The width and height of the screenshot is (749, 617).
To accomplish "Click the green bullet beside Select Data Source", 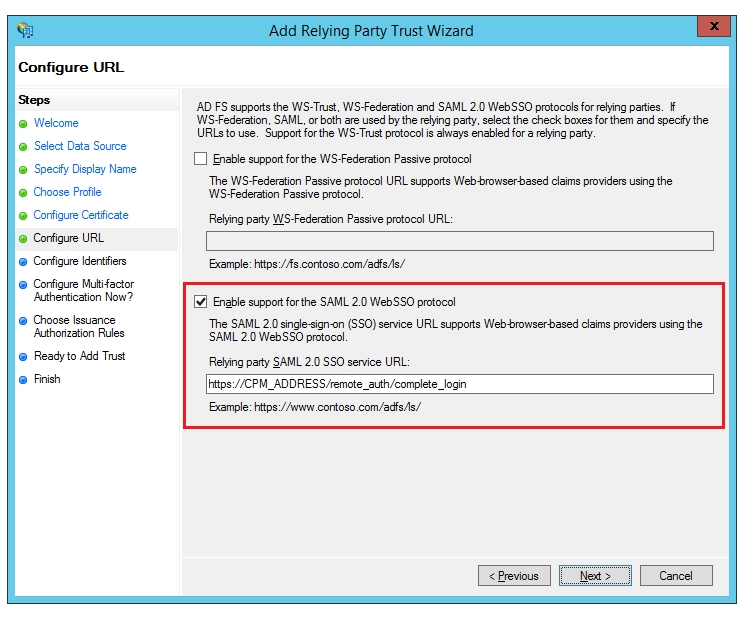I will click(23, 147).
